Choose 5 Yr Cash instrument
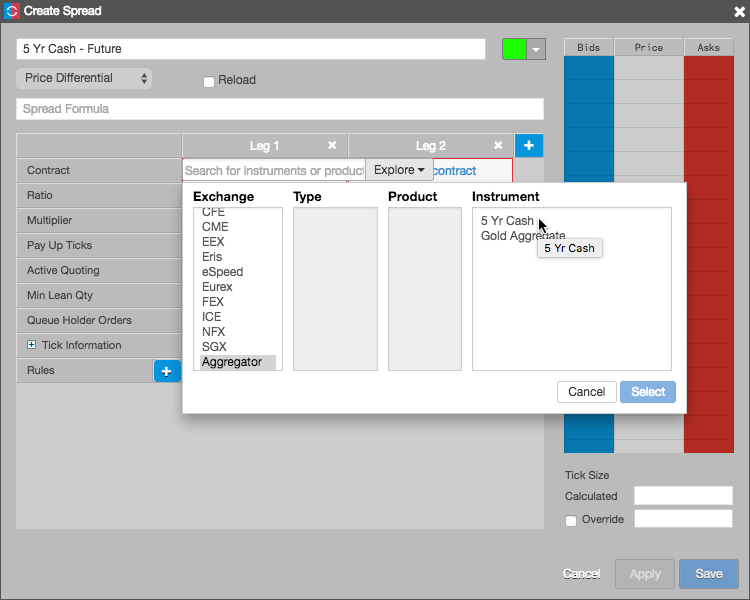The width and height of the screenshot is (750, 600). [x=507, y=221]
